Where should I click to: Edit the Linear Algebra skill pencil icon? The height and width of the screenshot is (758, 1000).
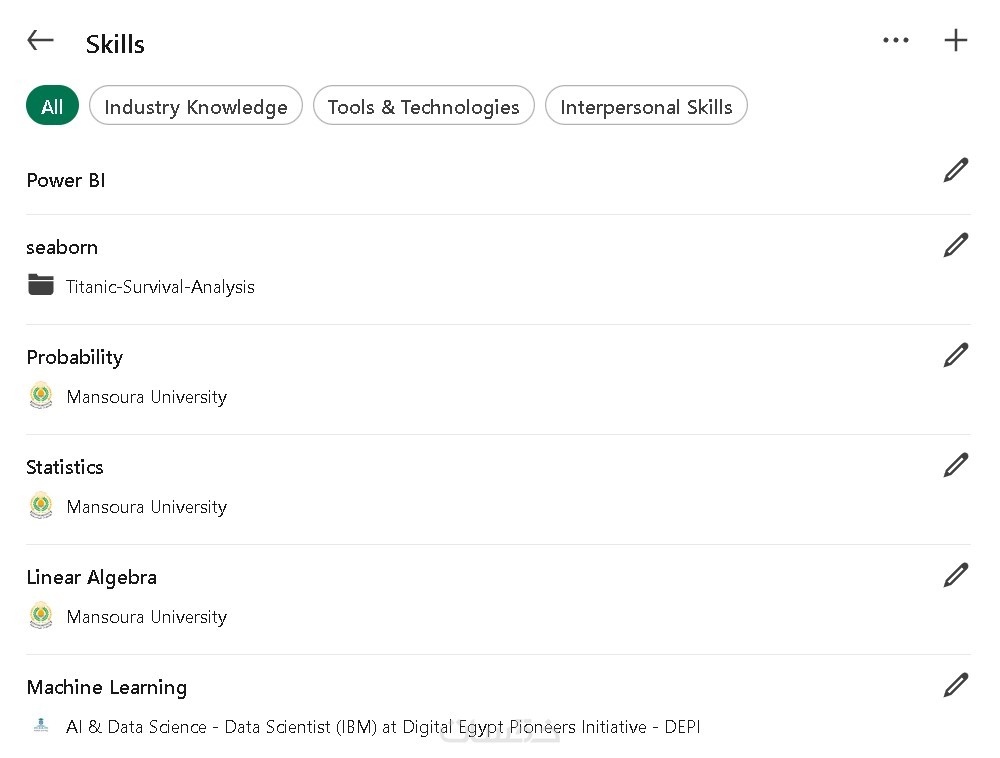956,575
